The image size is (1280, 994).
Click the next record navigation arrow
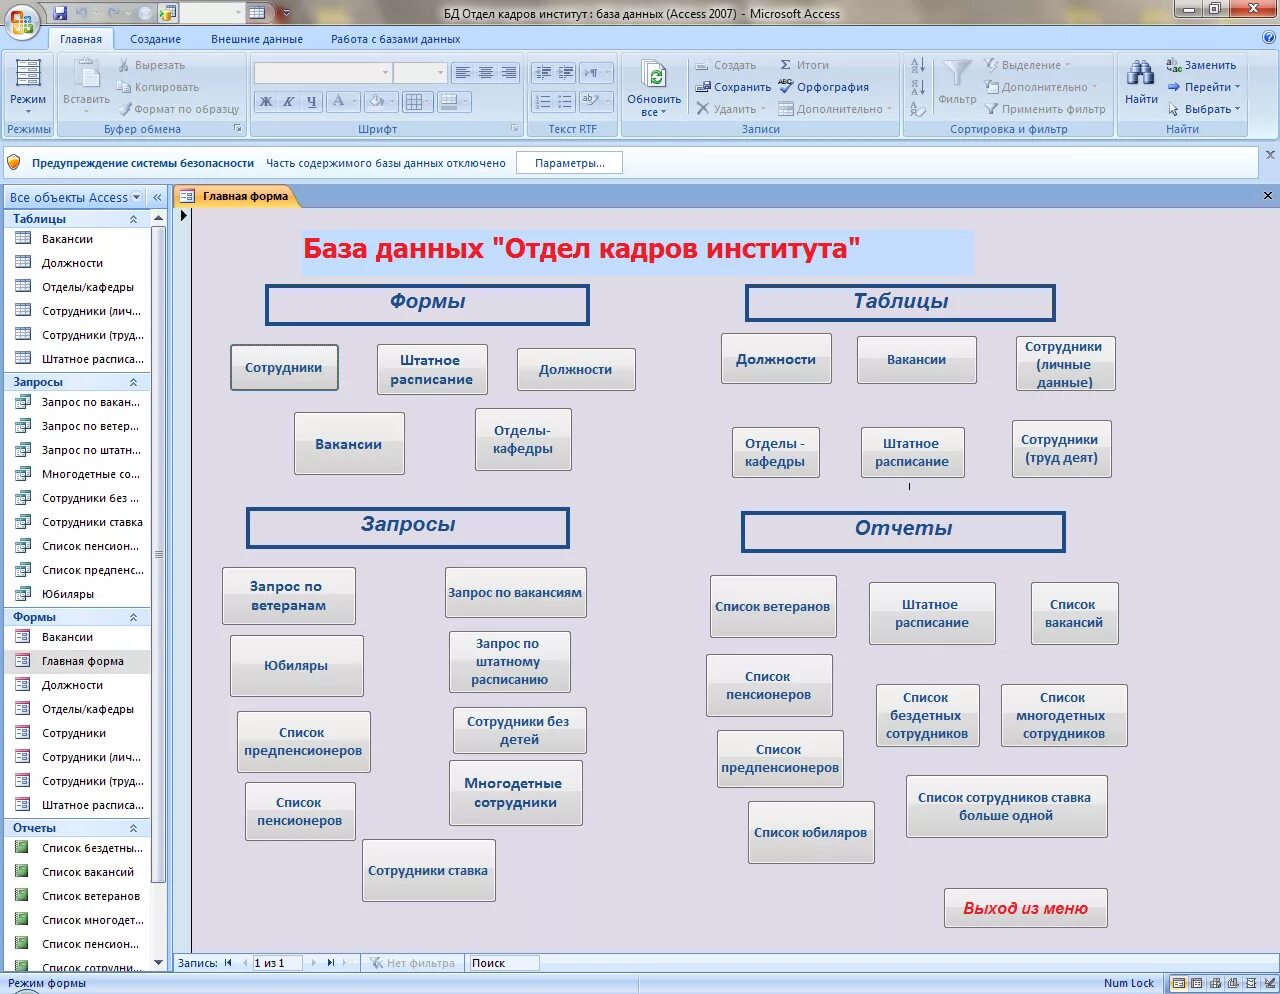[314, 963]
